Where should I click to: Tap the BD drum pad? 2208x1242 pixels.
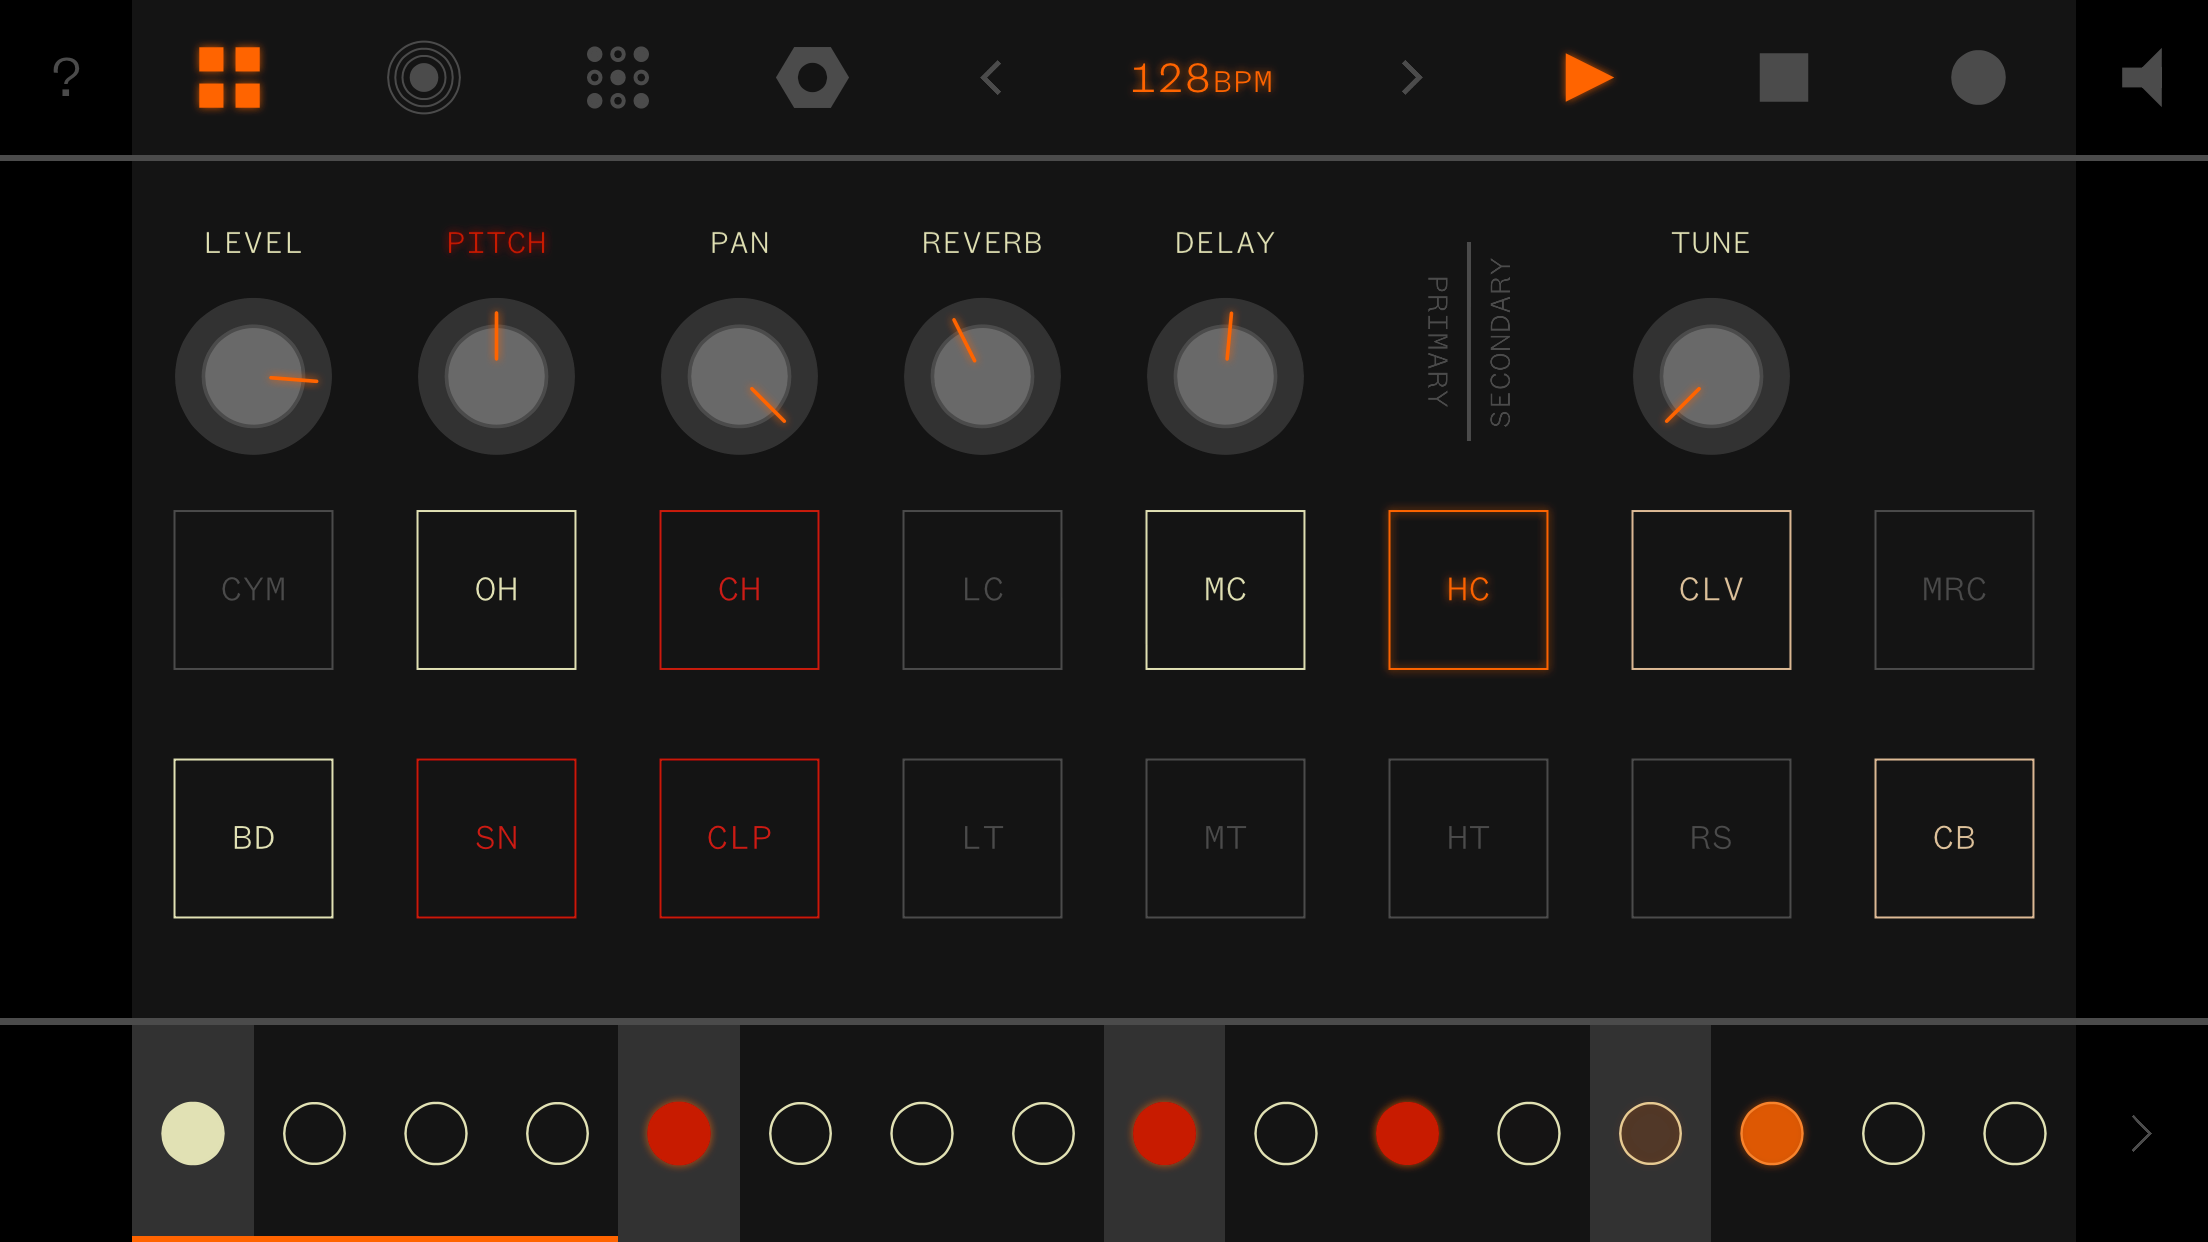(253, 838)
